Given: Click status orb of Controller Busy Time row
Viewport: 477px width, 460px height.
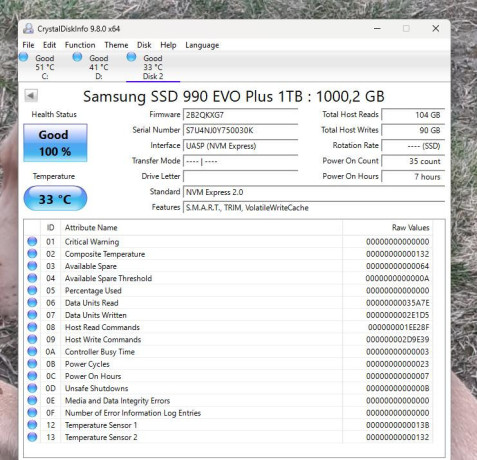Looking at the screenshot, I should tap(32, 351).
